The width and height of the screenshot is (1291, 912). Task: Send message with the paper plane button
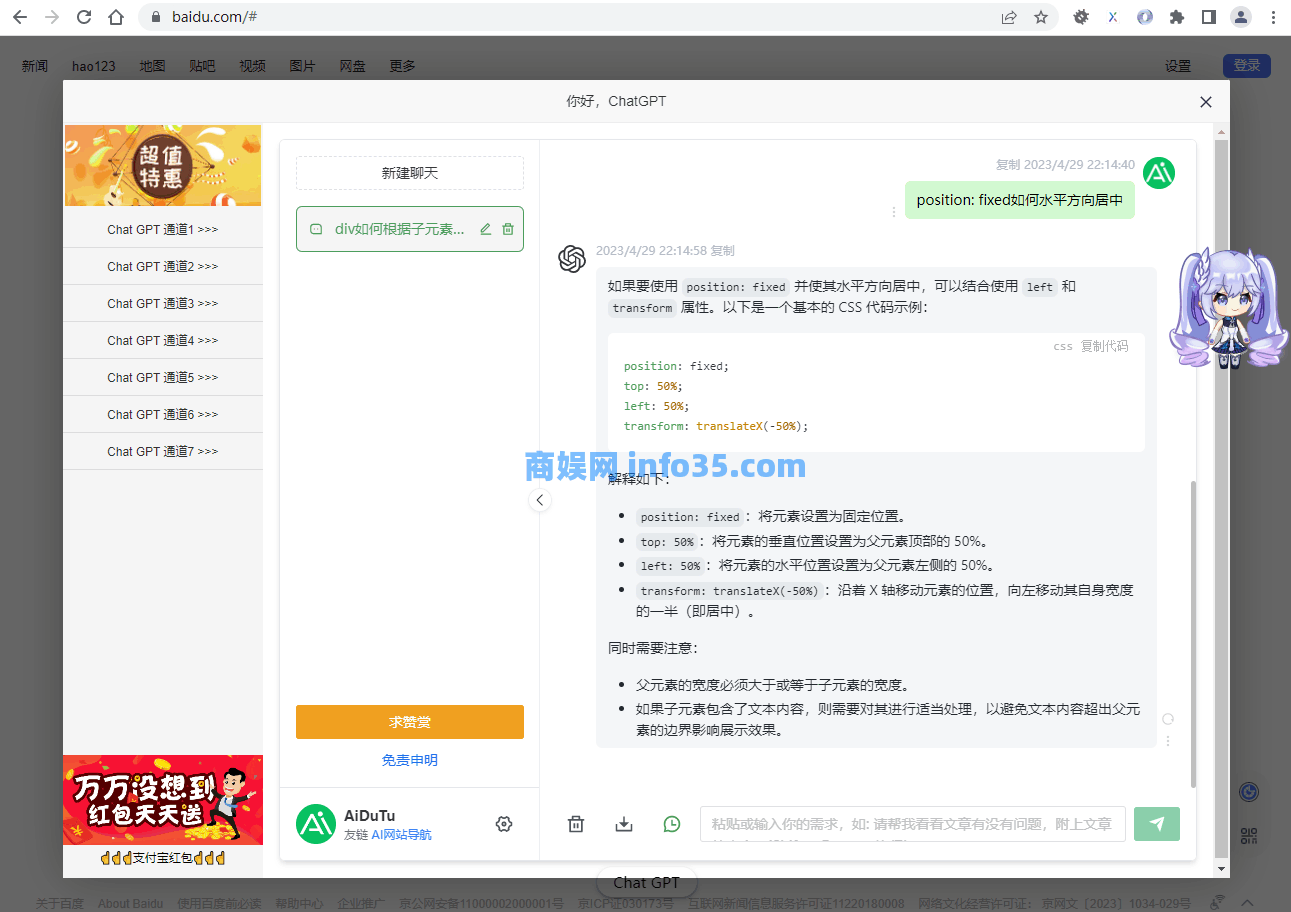click(1157, 824)
